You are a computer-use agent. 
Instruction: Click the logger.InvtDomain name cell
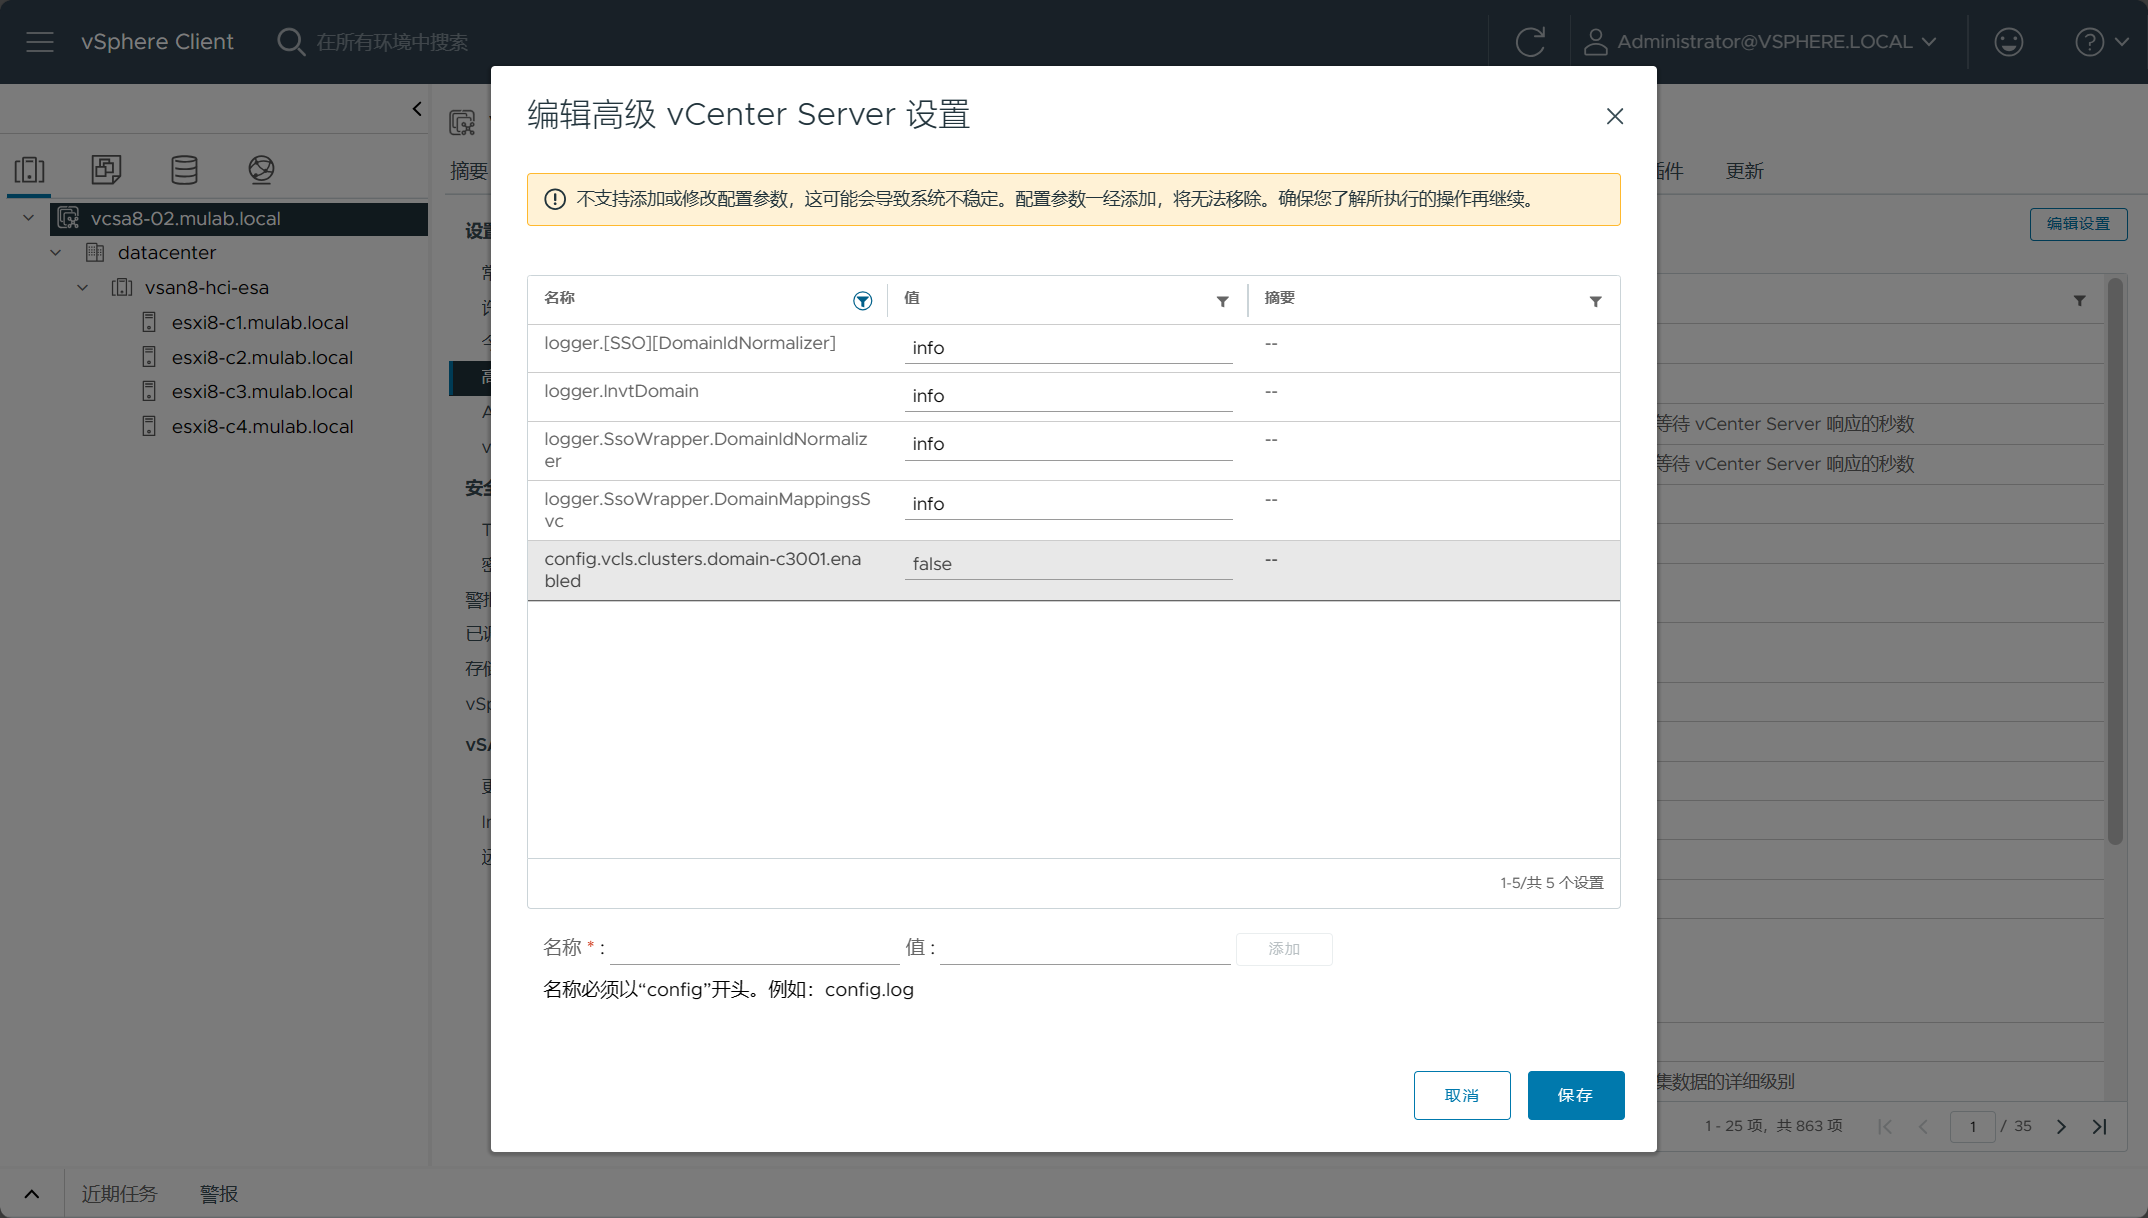pyautogui.click(x=621, y=391)
